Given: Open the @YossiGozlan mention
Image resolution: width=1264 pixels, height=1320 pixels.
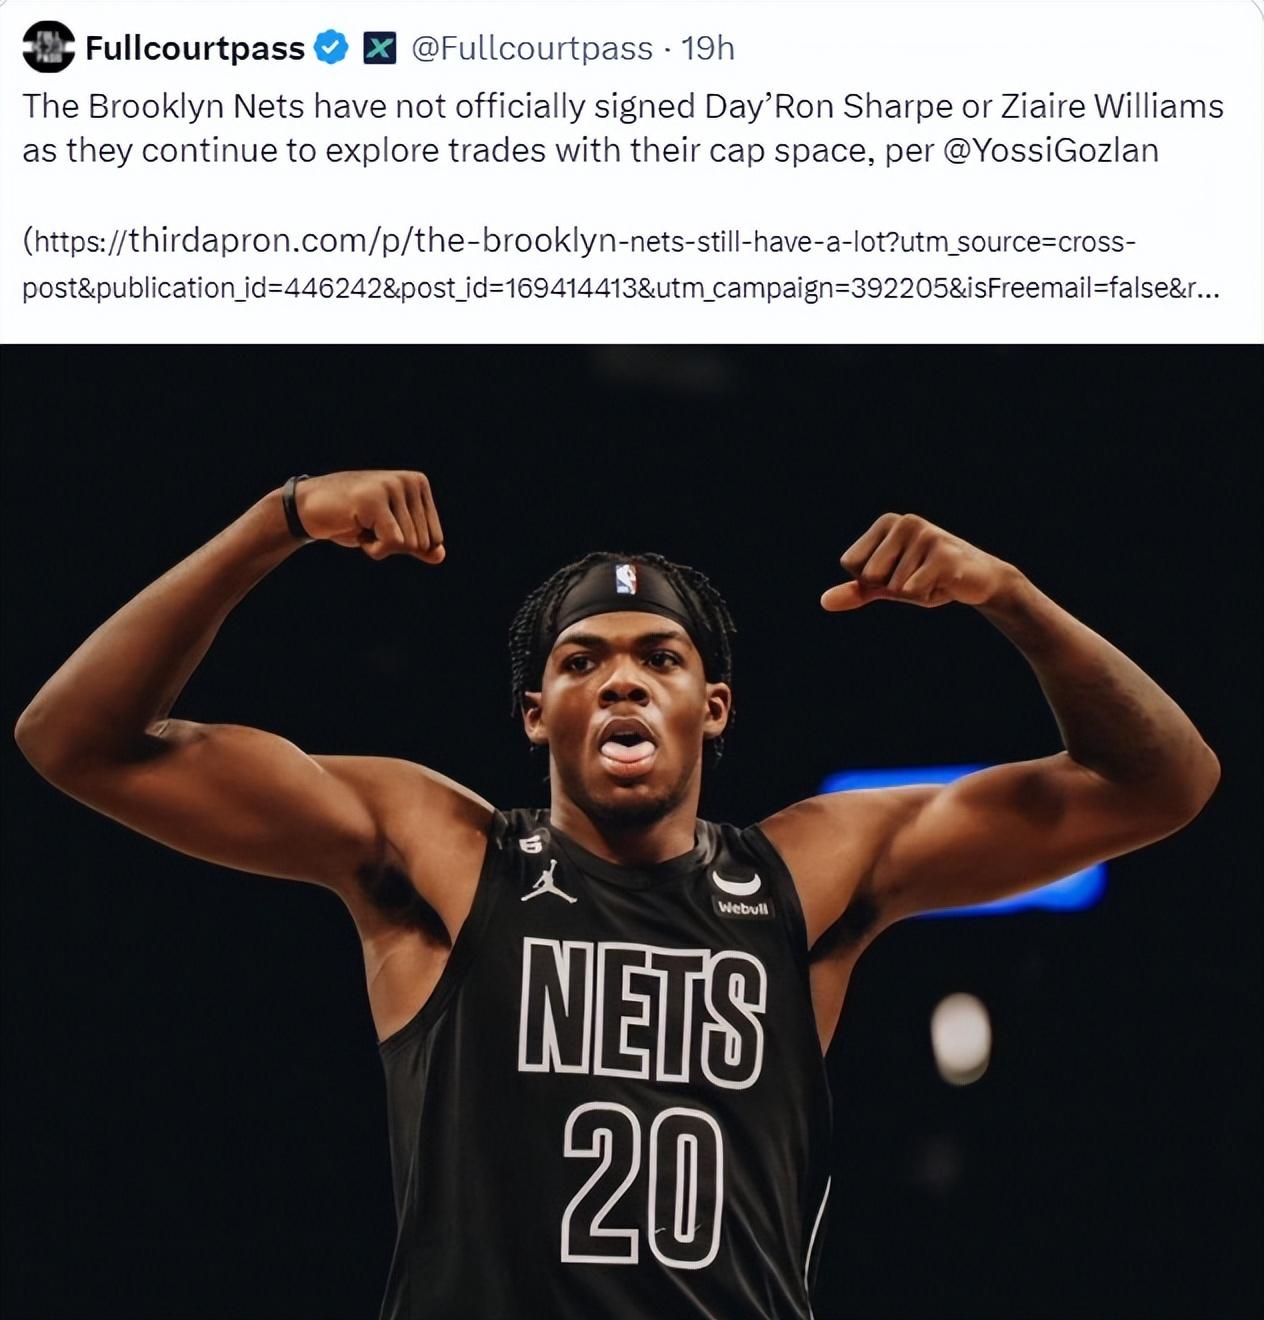Looking at the screenshot, I should [1050, 150].
